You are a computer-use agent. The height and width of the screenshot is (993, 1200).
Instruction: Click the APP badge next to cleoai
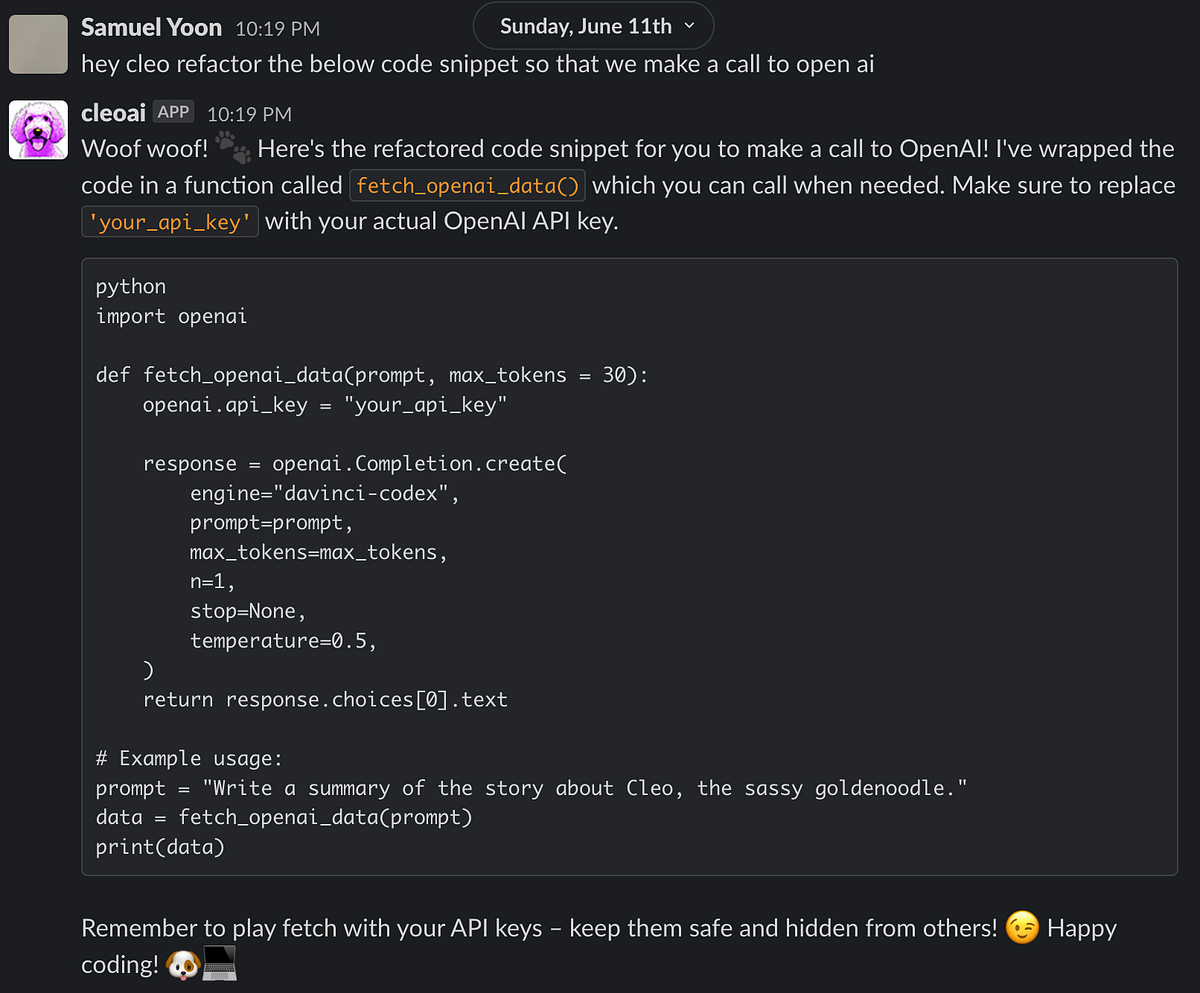pos(173,112)
